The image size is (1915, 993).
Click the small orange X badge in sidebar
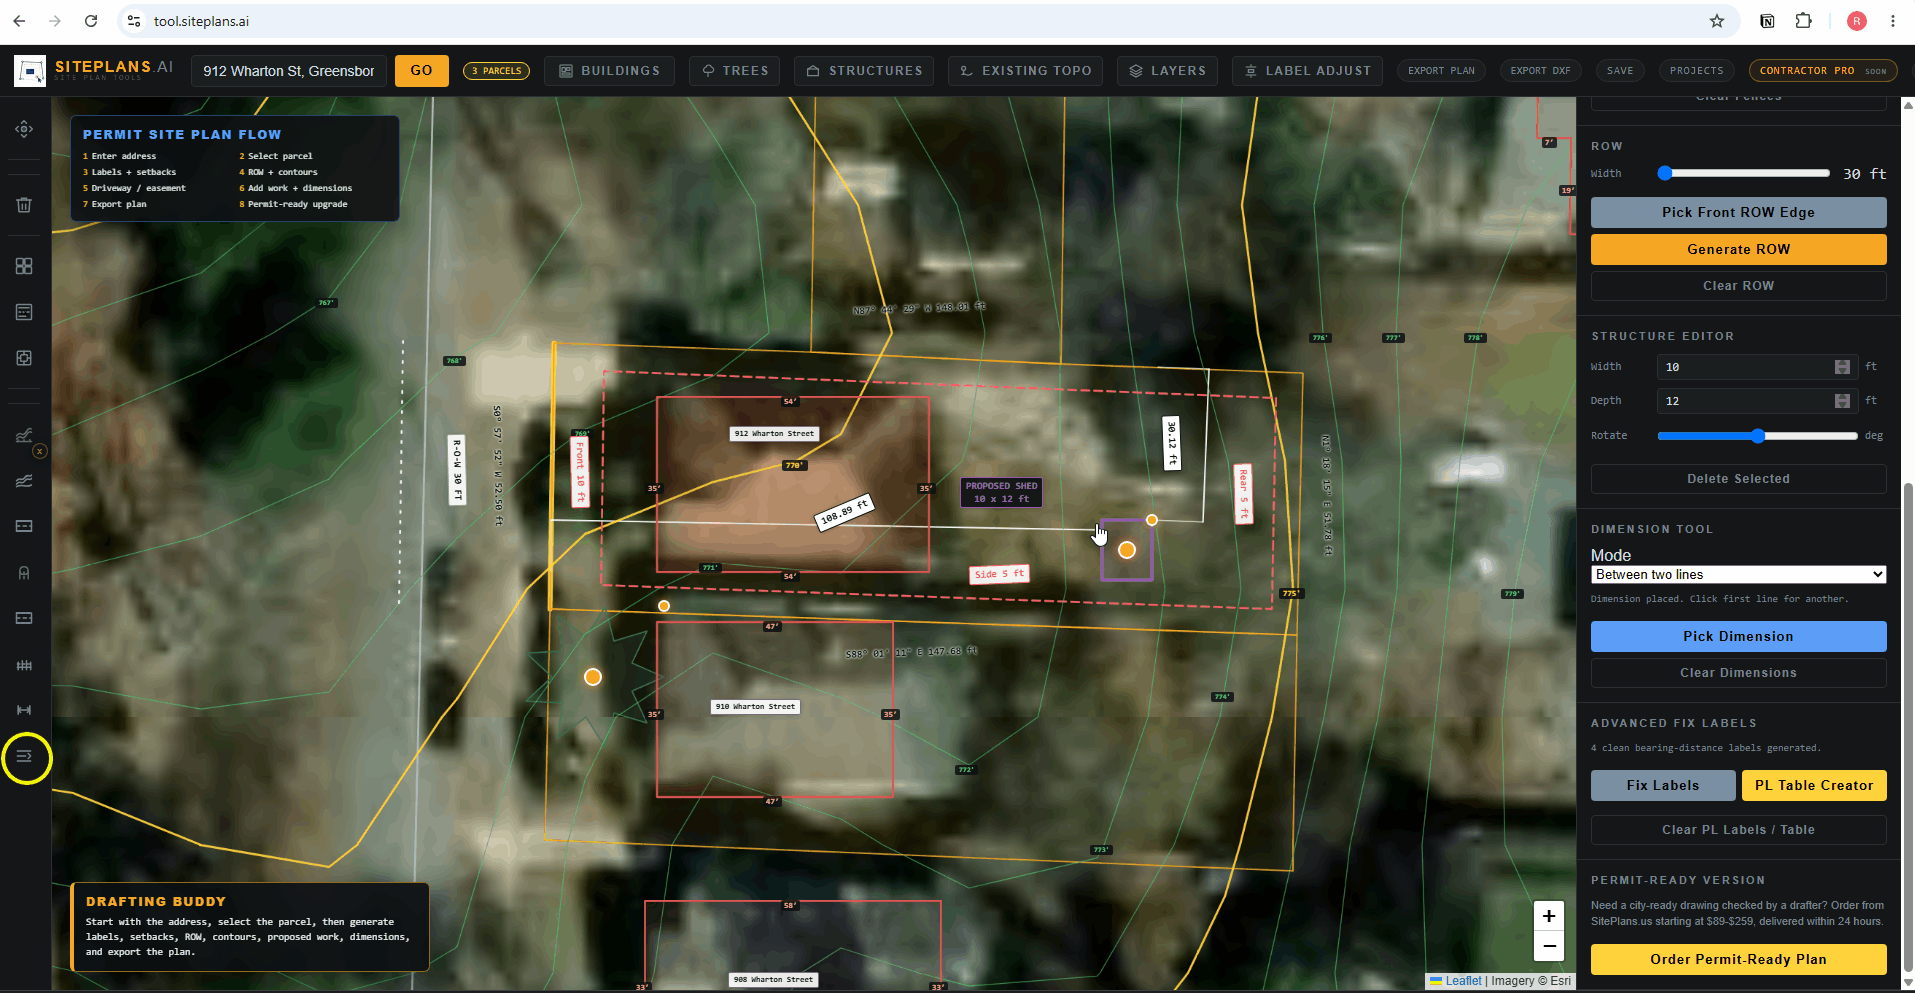[40, 452]
